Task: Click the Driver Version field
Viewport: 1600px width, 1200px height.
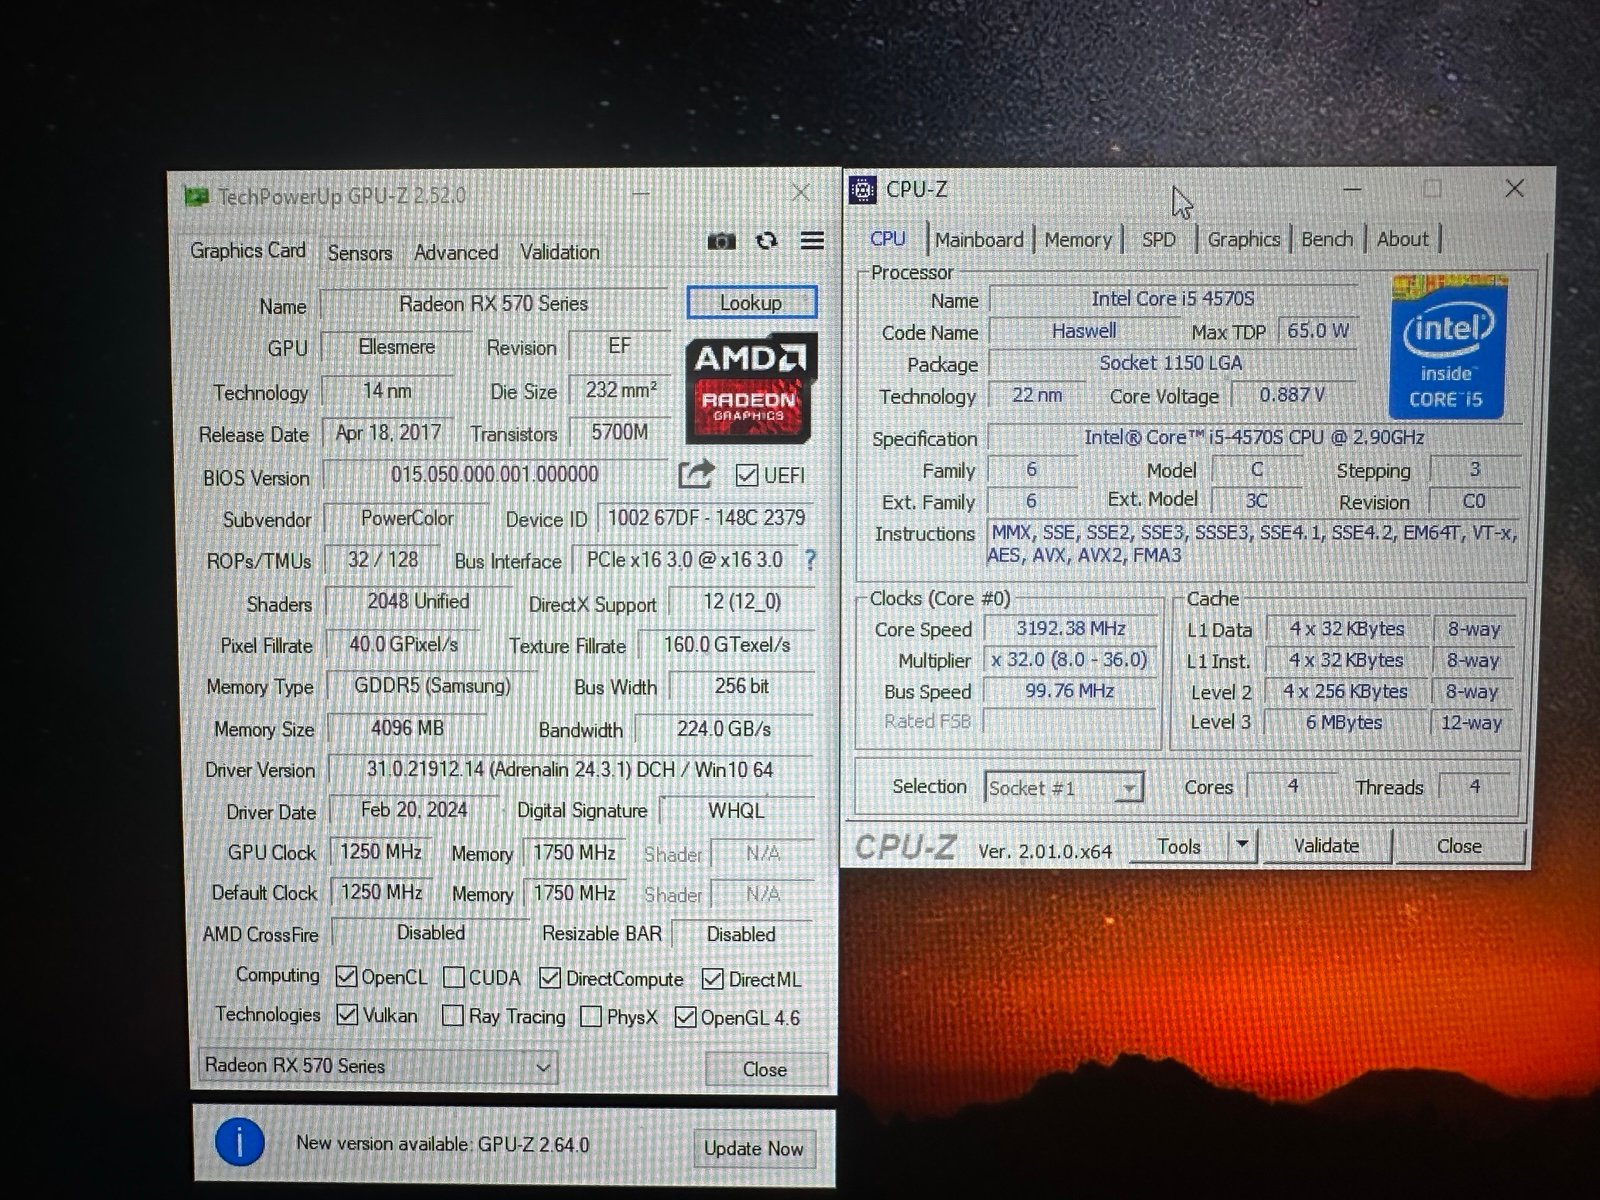Action: (x=570, y=770)
